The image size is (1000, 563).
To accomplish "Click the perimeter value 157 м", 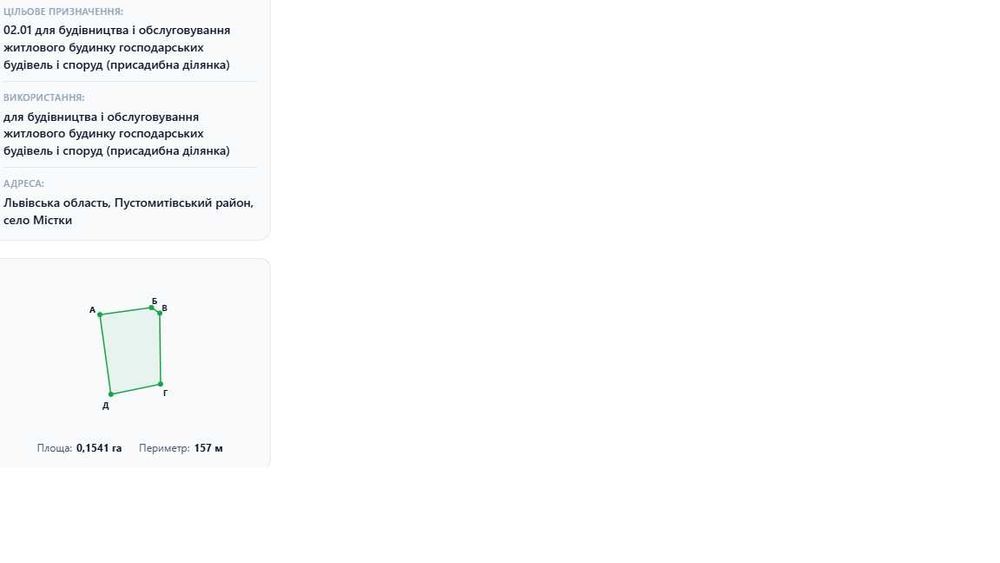I will pos(209,448).
